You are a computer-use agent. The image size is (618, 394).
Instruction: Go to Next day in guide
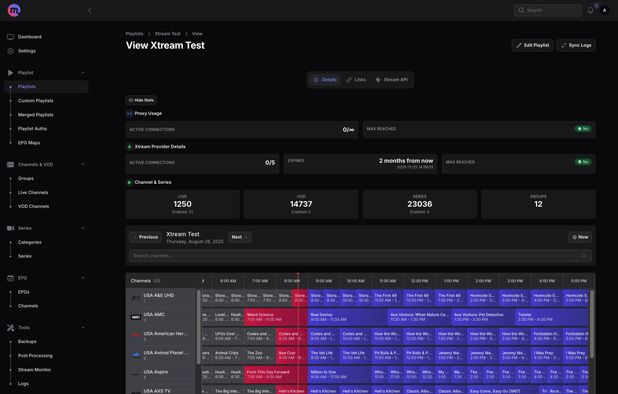(x=240, y=237)
